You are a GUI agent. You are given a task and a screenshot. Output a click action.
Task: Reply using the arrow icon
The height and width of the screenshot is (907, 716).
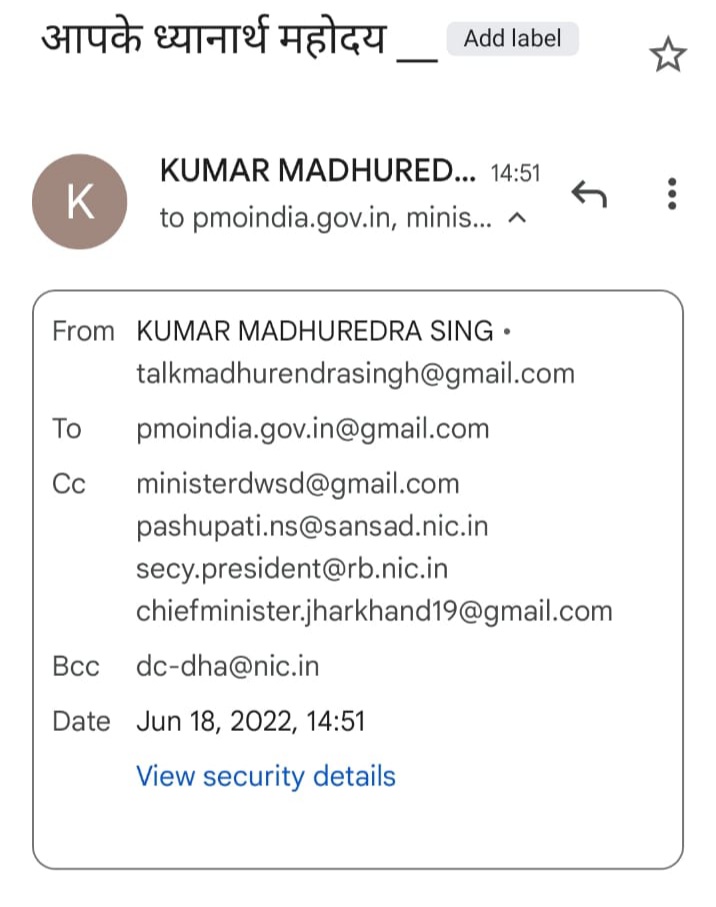pos(589,194)
